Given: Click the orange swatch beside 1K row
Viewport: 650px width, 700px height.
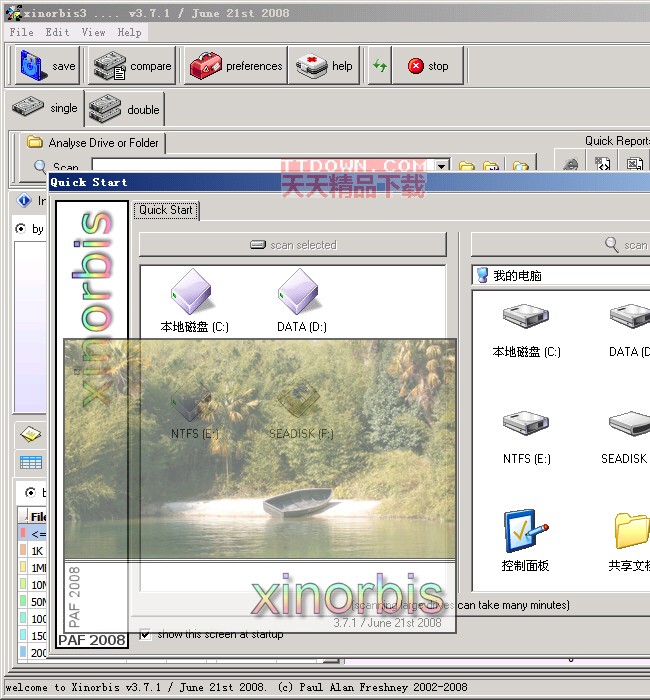Looking at the screenshot, I should tap(23, 550).
